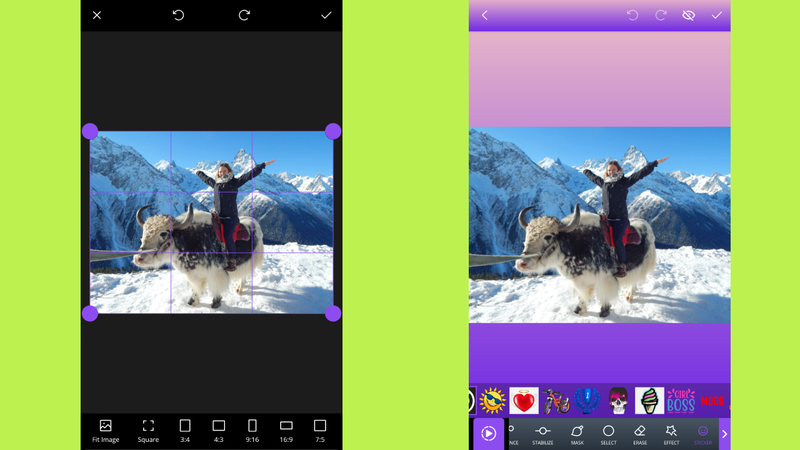The image size is (800, 450).
Task: Add the red heart halo sticker
Action: (x=524, y=401)
